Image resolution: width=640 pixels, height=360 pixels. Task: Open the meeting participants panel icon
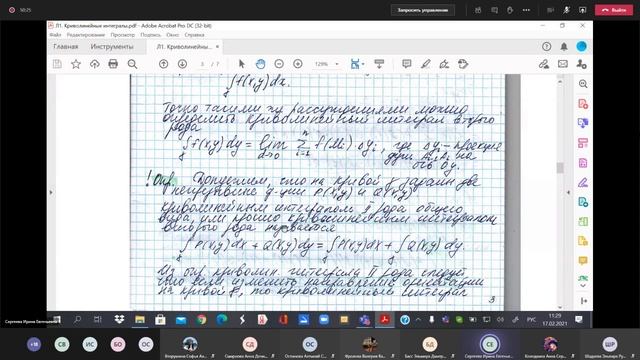pos(478,10)
